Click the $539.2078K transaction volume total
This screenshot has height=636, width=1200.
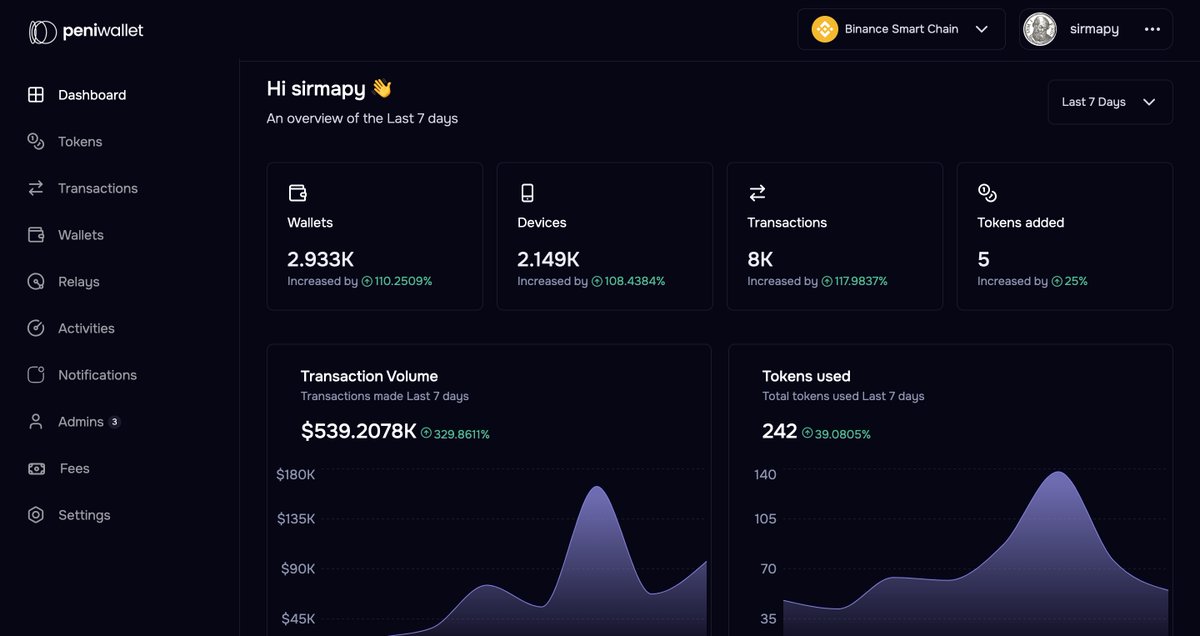(x=358, y=431)
